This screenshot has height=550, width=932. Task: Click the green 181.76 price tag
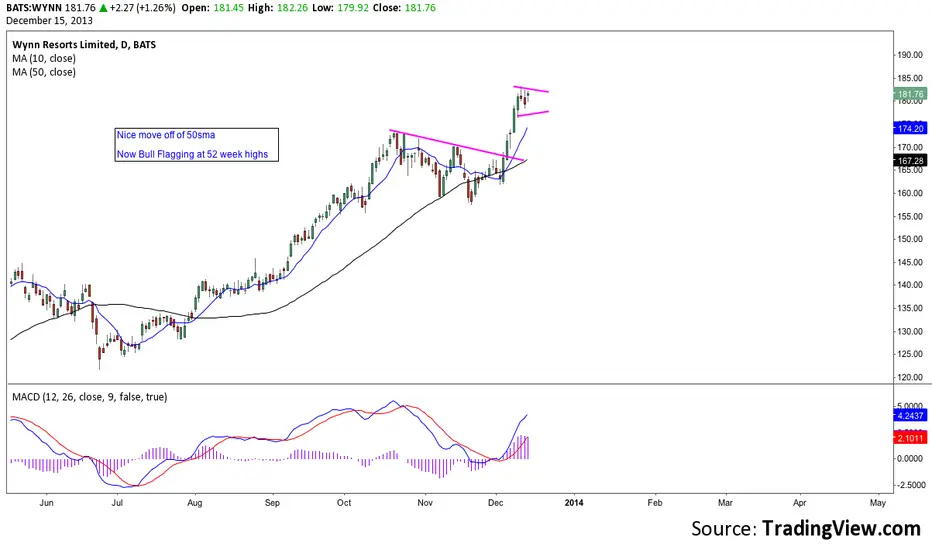pyautogui.click(x=910, y=94)
